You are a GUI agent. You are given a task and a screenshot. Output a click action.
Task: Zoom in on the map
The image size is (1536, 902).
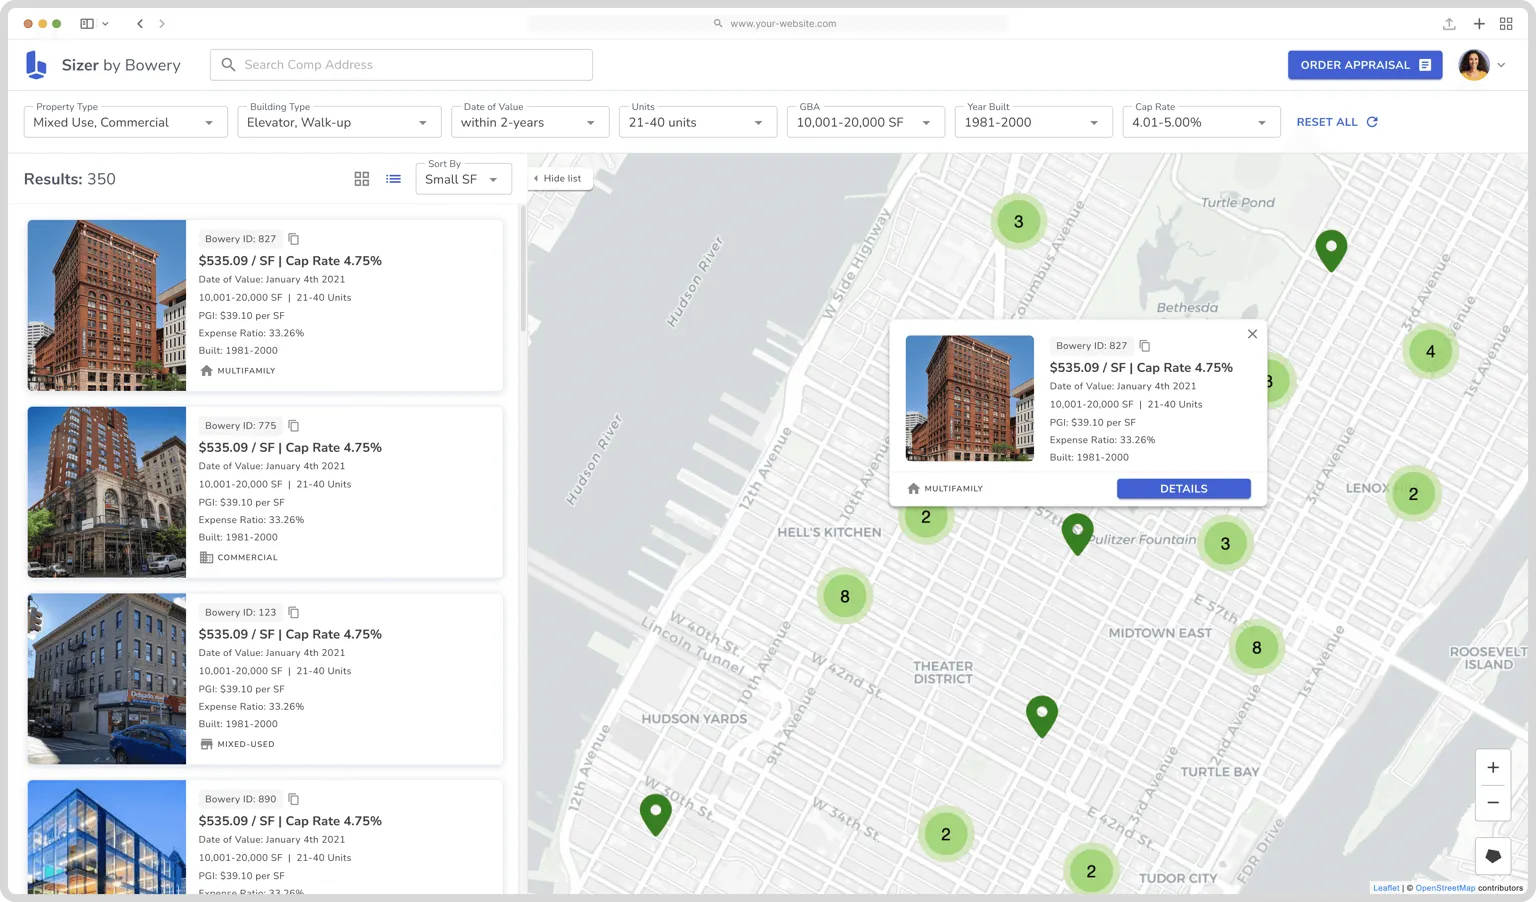[x=1493, y=768]
